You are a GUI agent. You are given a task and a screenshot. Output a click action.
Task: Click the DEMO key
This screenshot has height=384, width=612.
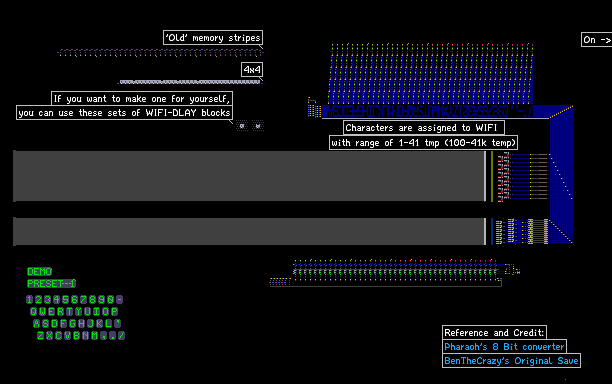click(39, 272)
